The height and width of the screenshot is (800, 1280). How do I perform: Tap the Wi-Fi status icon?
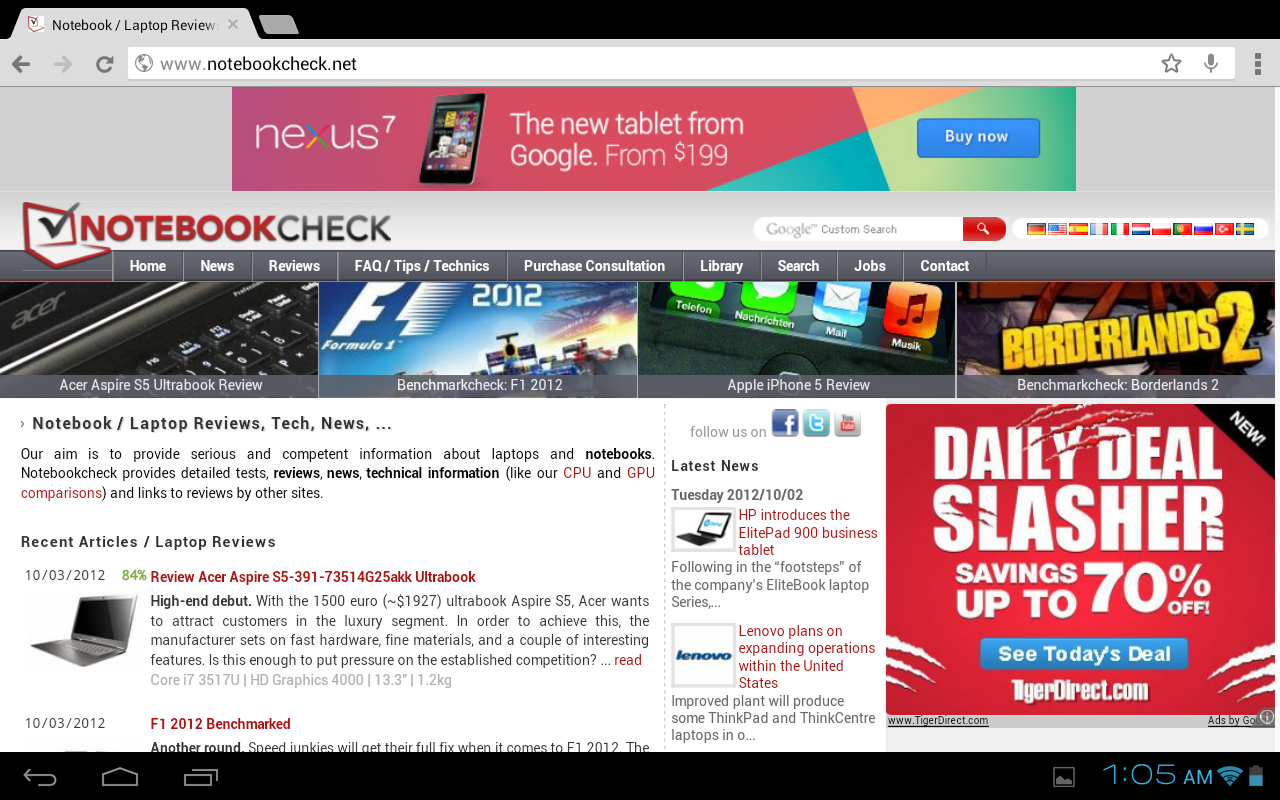pos(1230,776)
